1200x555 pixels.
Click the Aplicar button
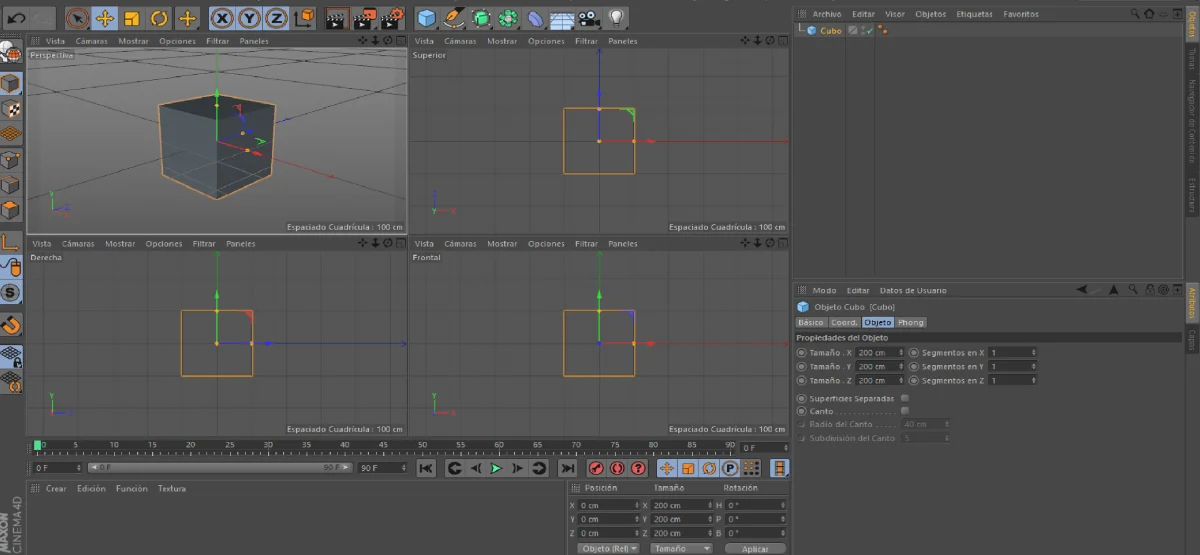[755, 548]
